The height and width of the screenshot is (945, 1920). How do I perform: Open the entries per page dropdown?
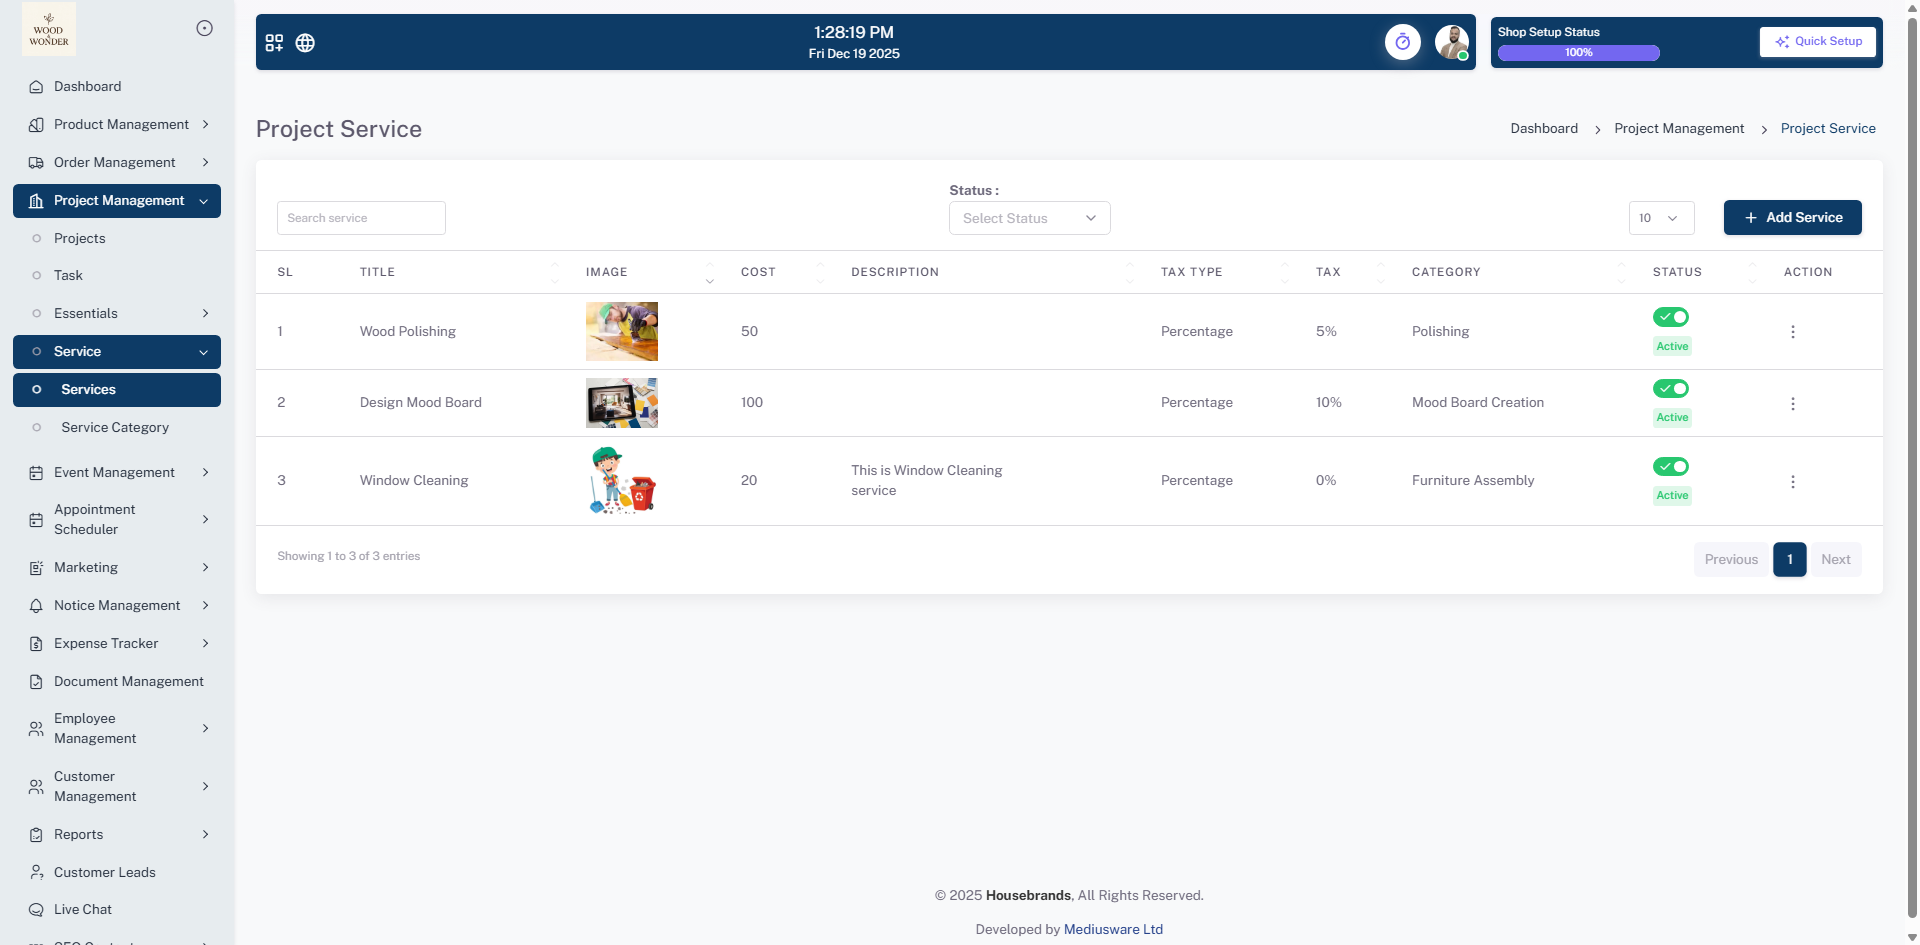1660,218
